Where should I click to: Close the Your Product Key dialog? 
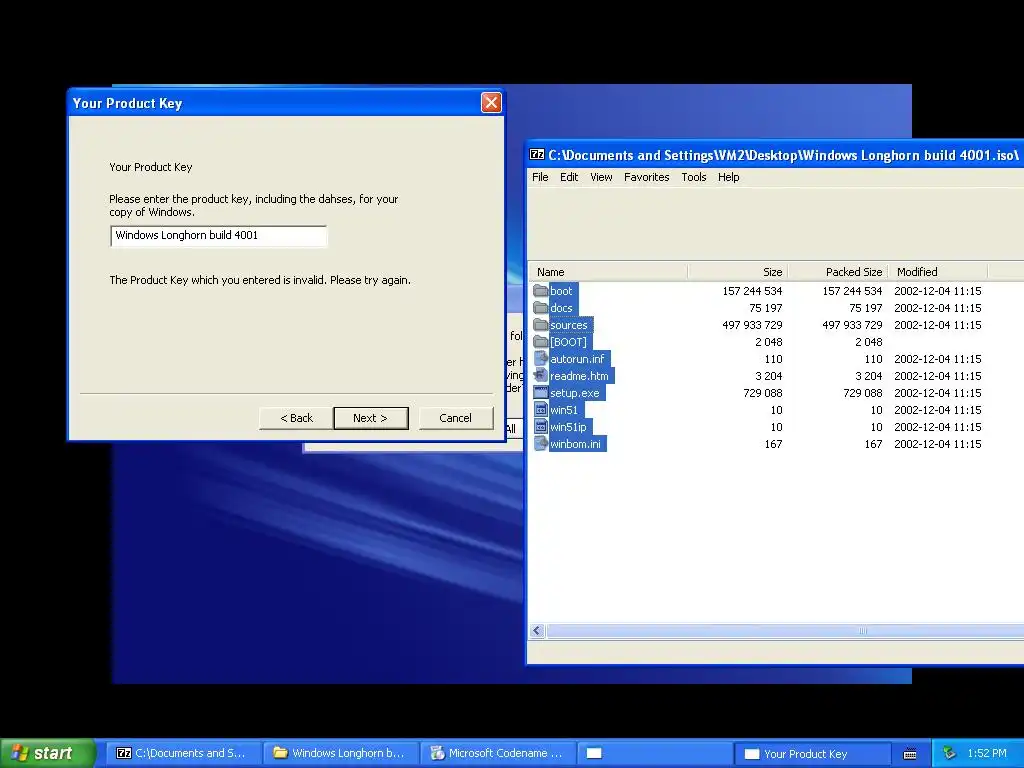491,103
